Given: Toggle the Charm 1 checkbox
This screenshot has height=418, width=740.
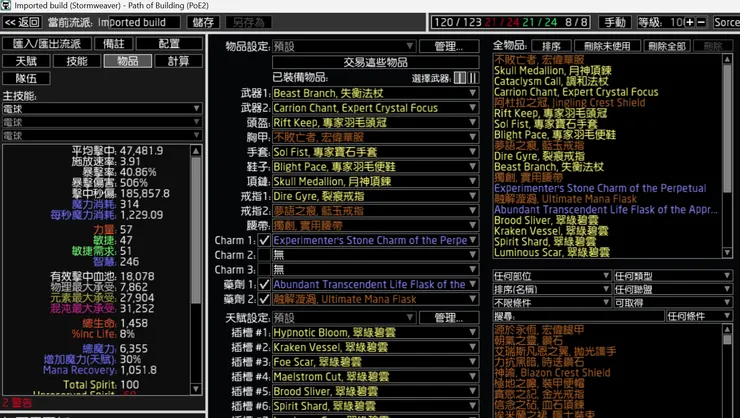Looking at the screenshot, I should click(264, 240).
